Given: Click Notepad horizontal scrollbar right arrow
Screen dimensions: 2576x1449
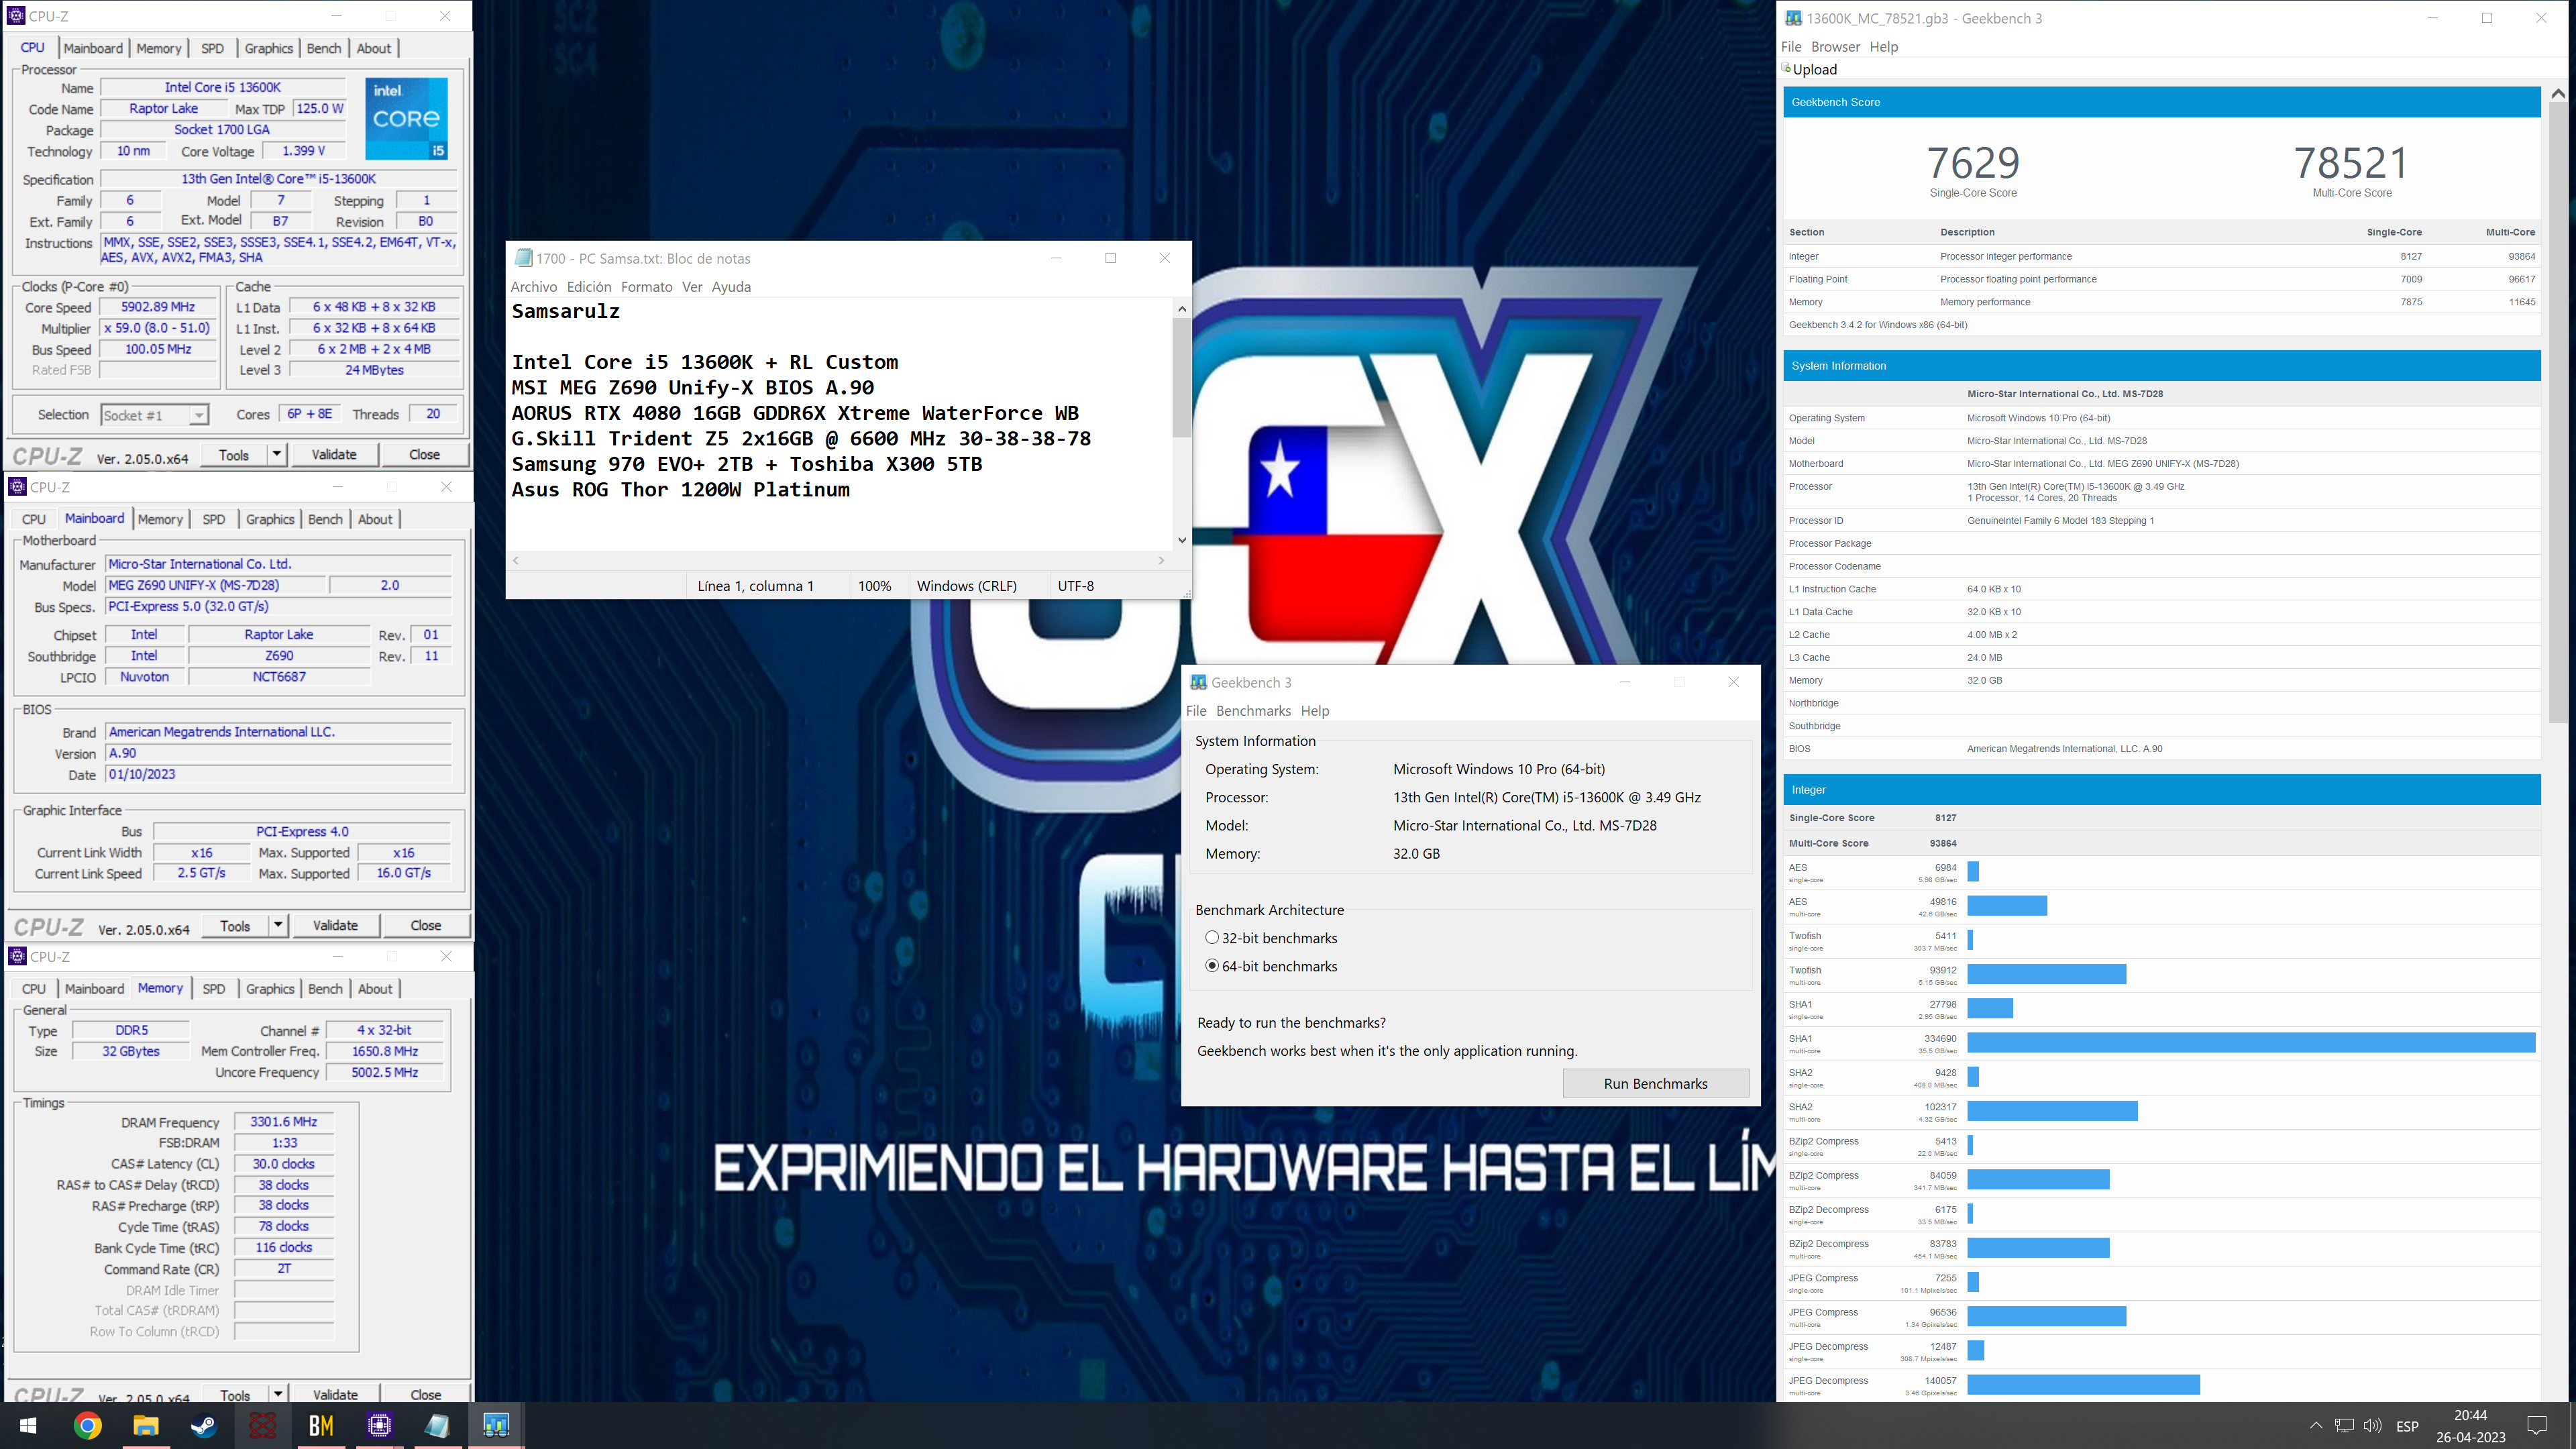Looking at the screenshot, I should [x=1161, y=561].
